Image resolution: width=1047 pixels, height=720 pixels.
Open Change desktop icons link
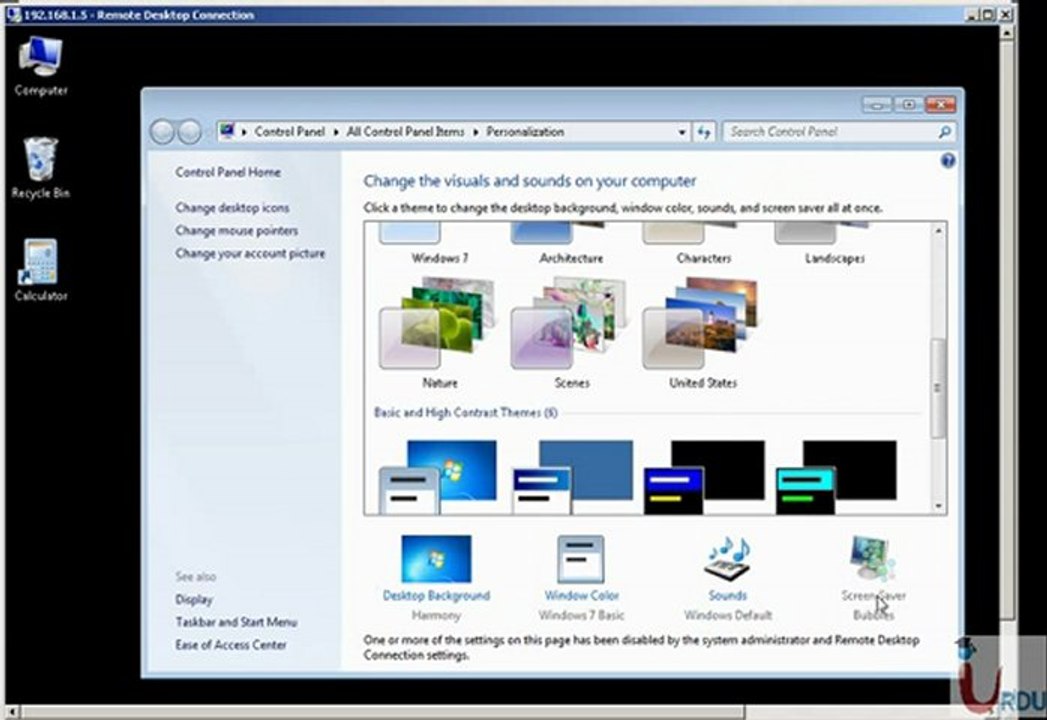232,208
